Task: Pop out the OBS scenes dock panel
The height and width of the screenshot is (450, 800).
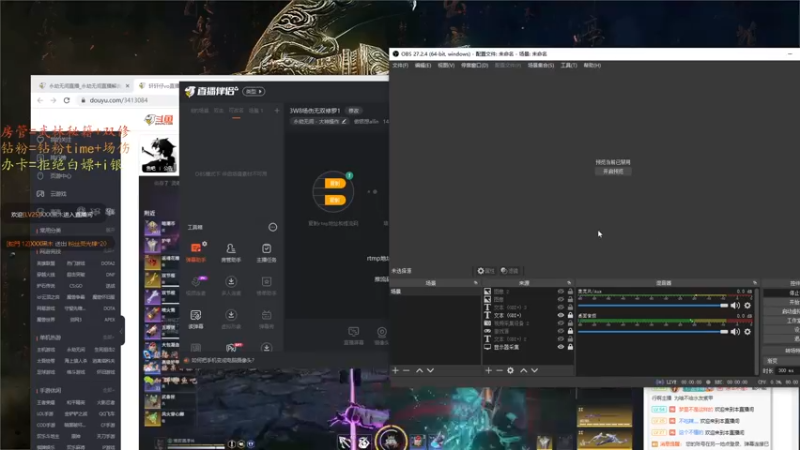Action: [476, 283]
